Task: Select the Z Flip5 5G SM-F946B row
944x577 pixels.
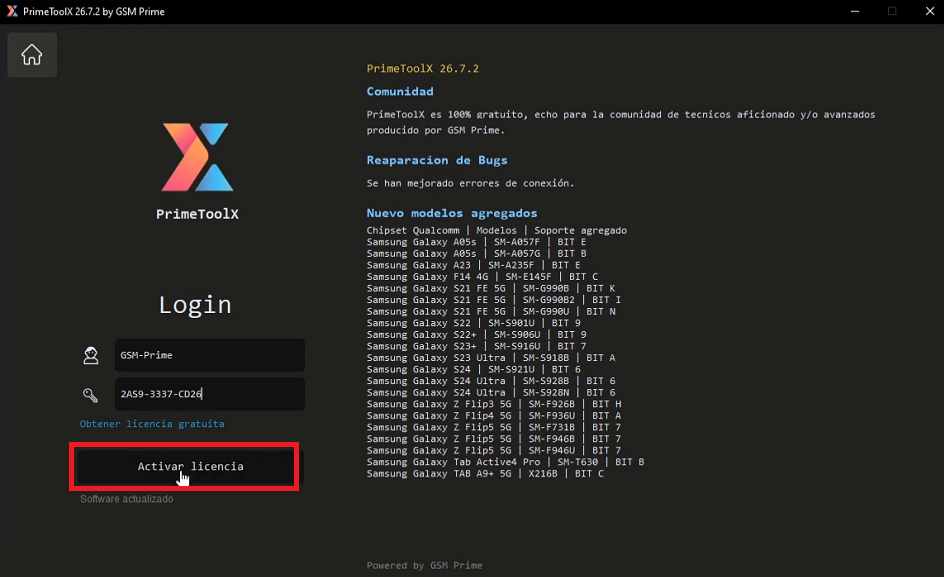Action: [x=494, y=438]
